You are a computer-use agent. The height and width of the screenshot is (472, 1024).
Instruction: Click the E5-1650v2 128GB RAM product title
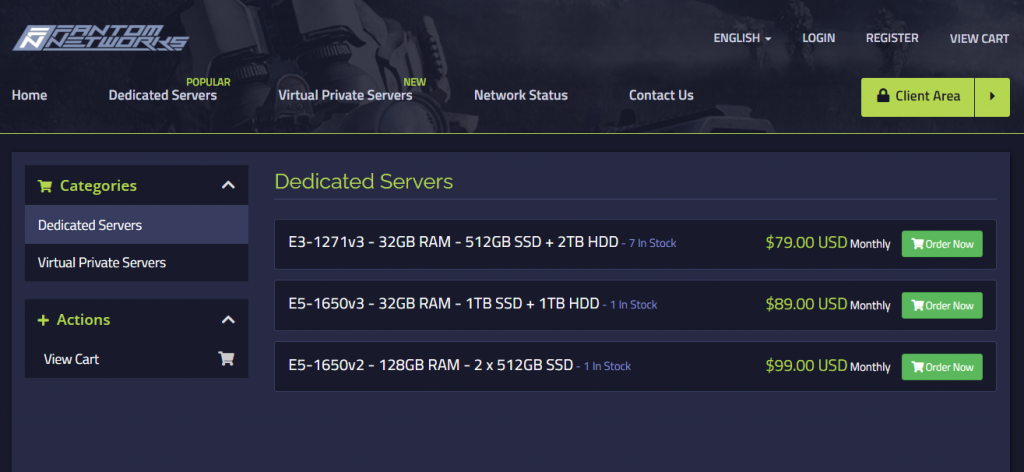click(x=431, y=366)
